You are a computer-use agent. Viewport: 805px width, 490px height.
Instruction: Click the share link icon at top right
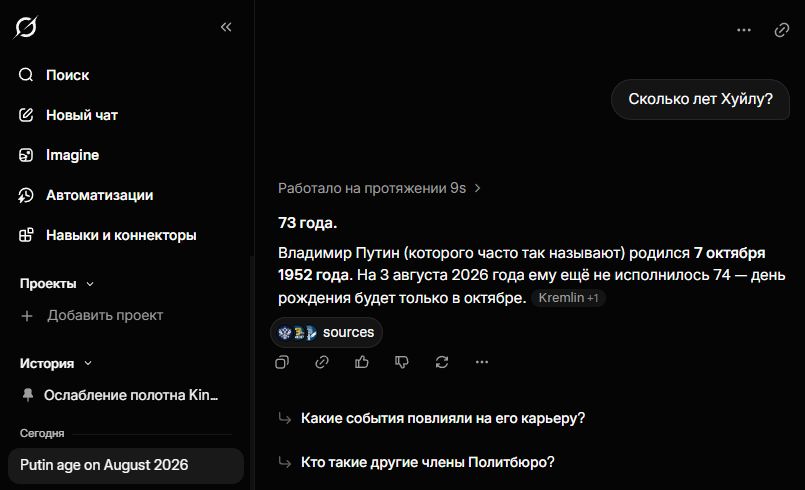coord(781,30)
